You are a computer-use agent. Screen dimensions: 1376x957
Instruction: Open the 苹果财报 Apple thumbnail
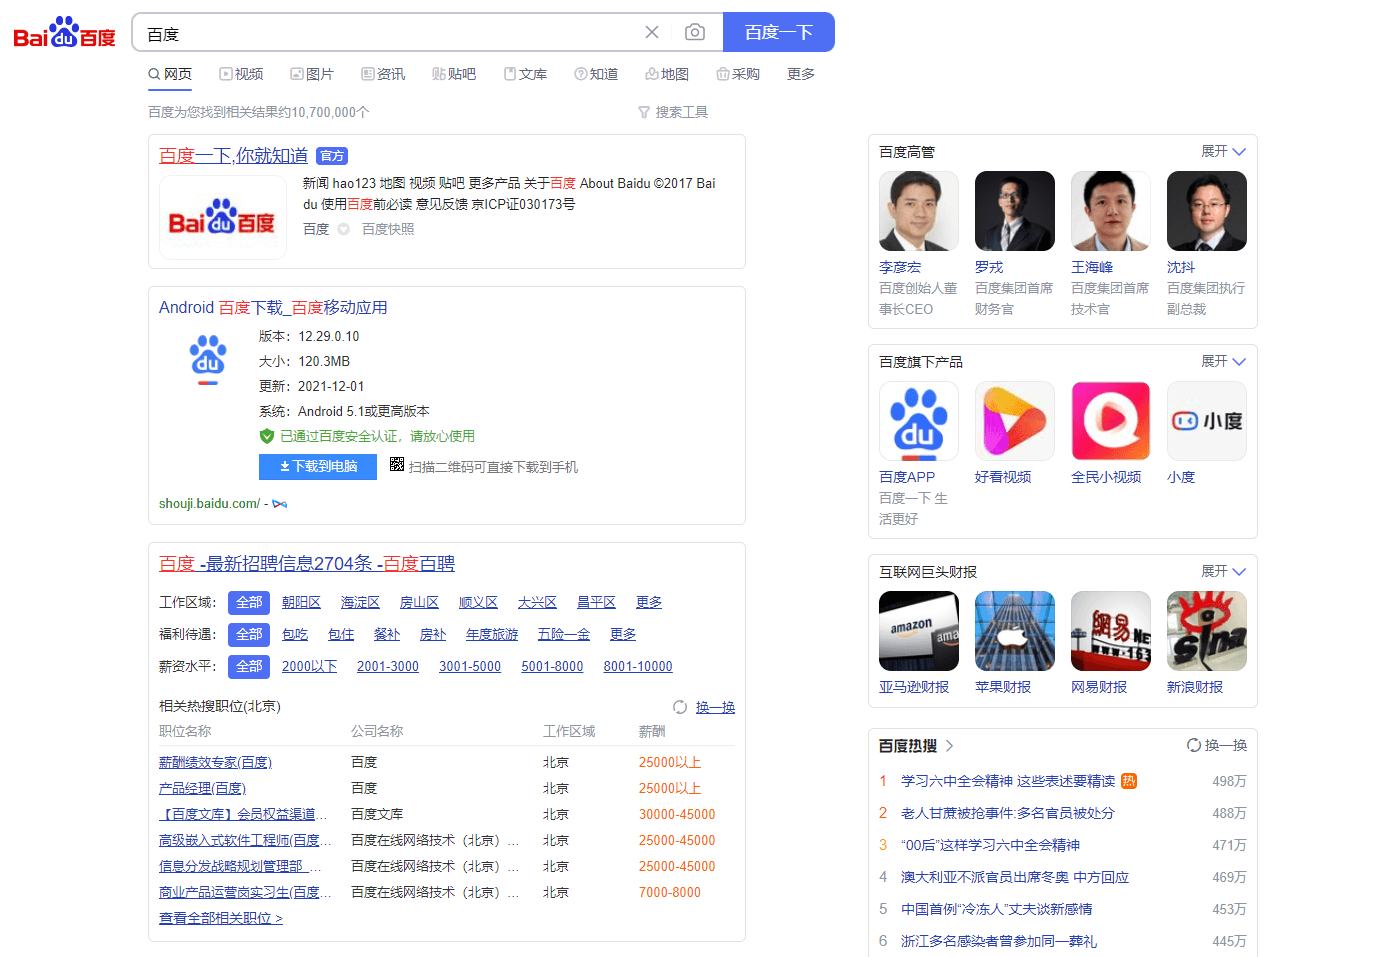(x=1014, y=631)
